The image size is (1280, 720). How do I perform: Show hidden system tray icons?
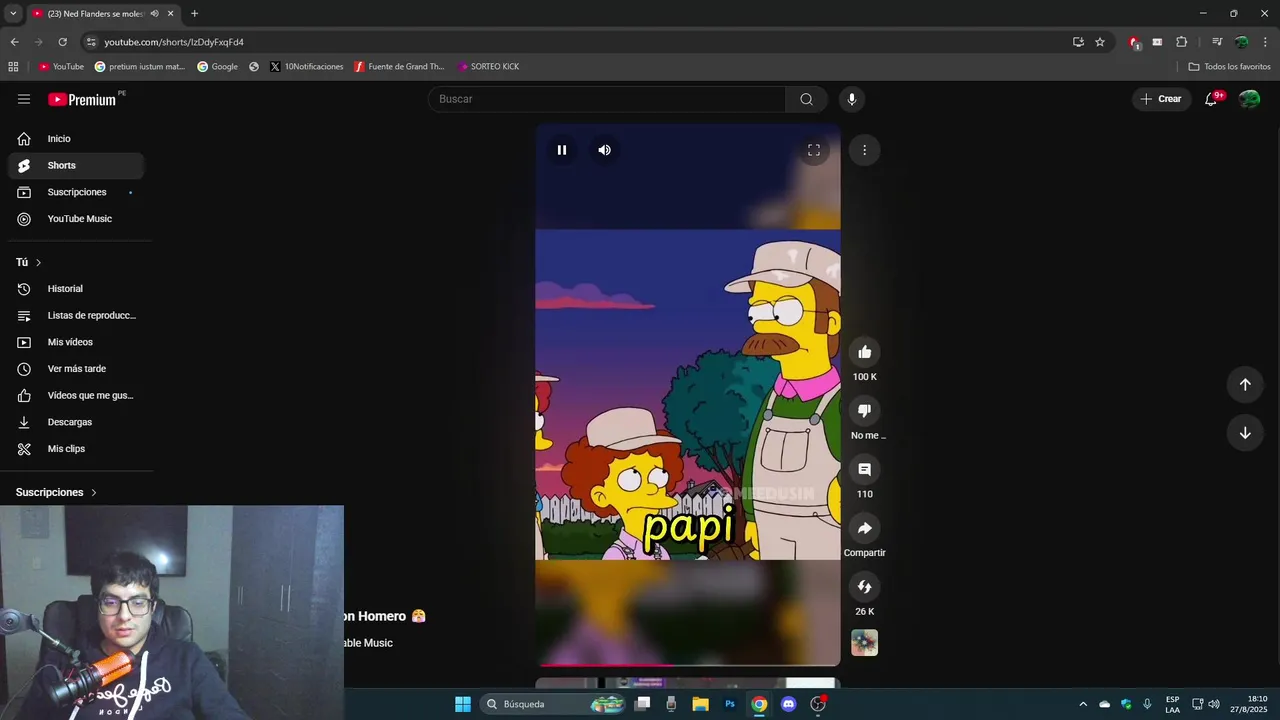[1083, 704]
